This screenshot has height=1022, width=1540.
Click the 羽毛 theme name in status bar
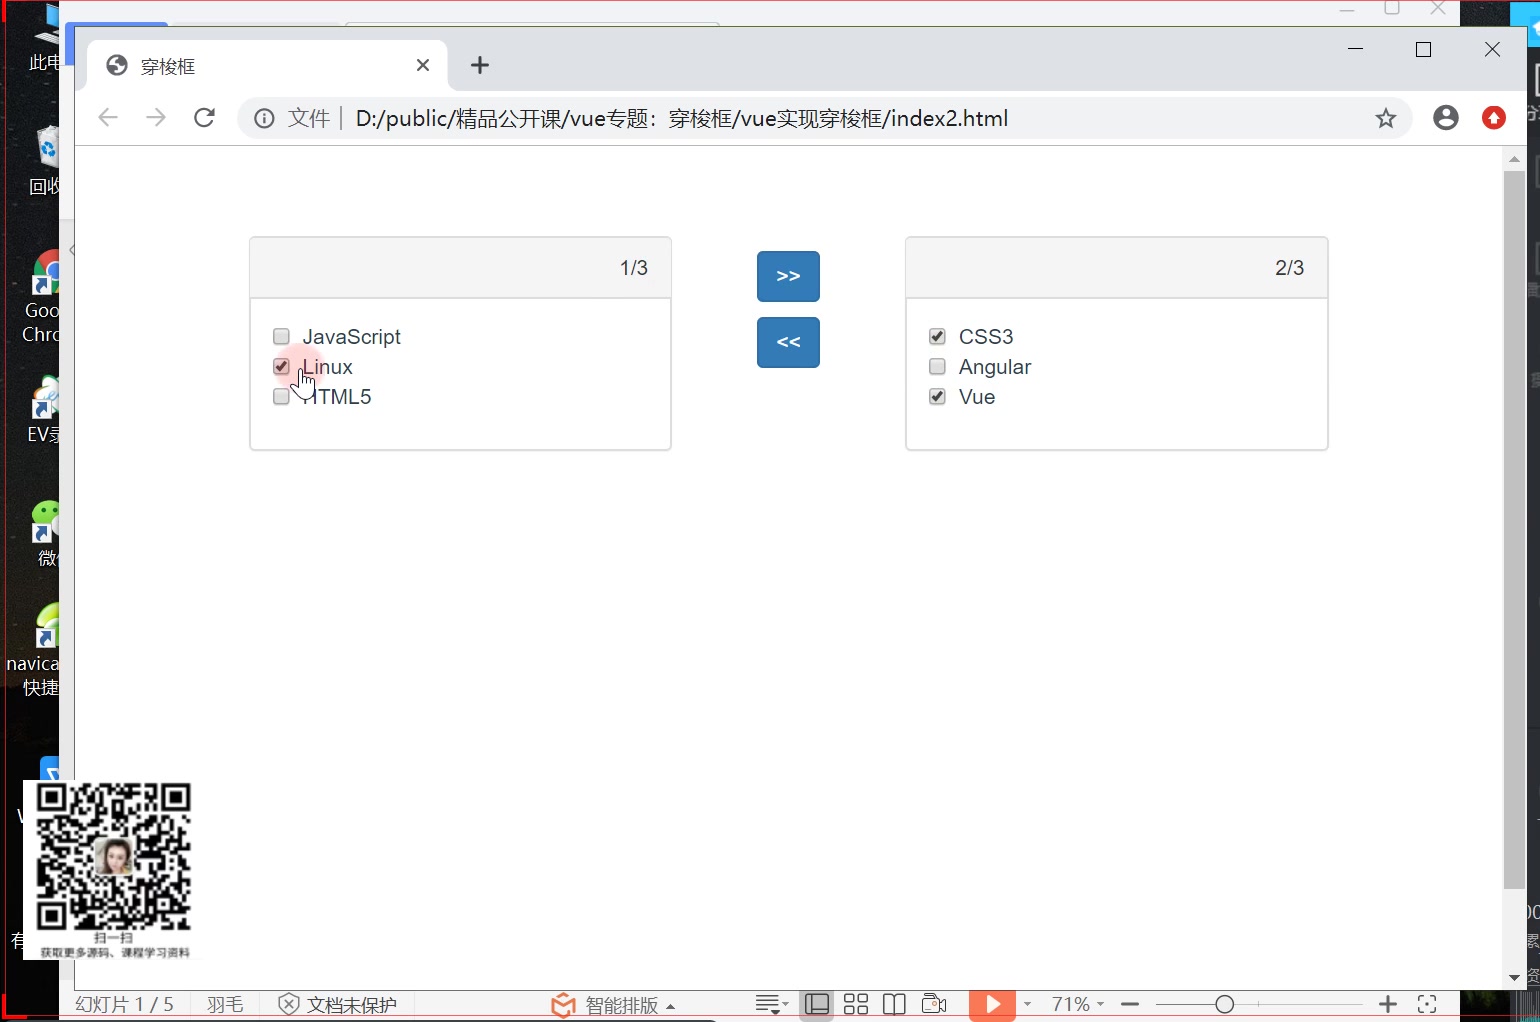(226, 1004)
